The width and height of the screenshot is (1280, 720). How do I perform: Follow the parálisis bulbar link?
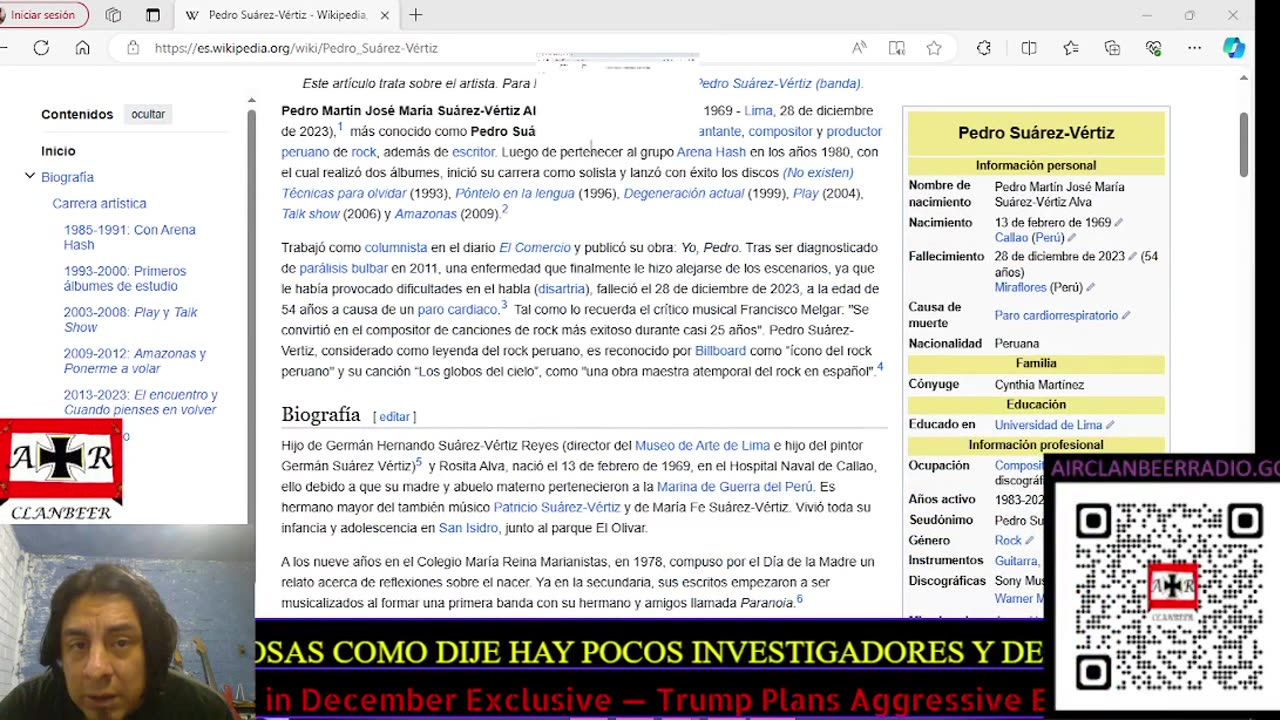[343, 268]
